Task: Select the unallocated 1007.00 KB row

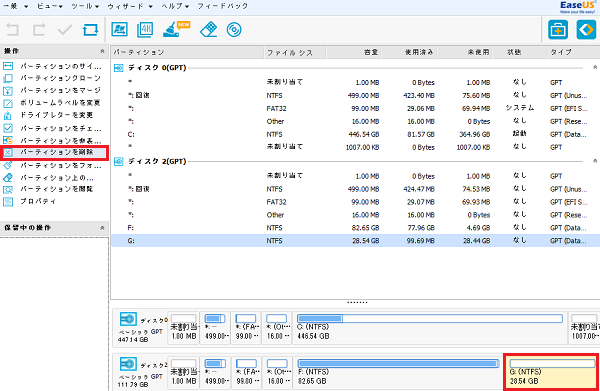Action: point(356,147)
